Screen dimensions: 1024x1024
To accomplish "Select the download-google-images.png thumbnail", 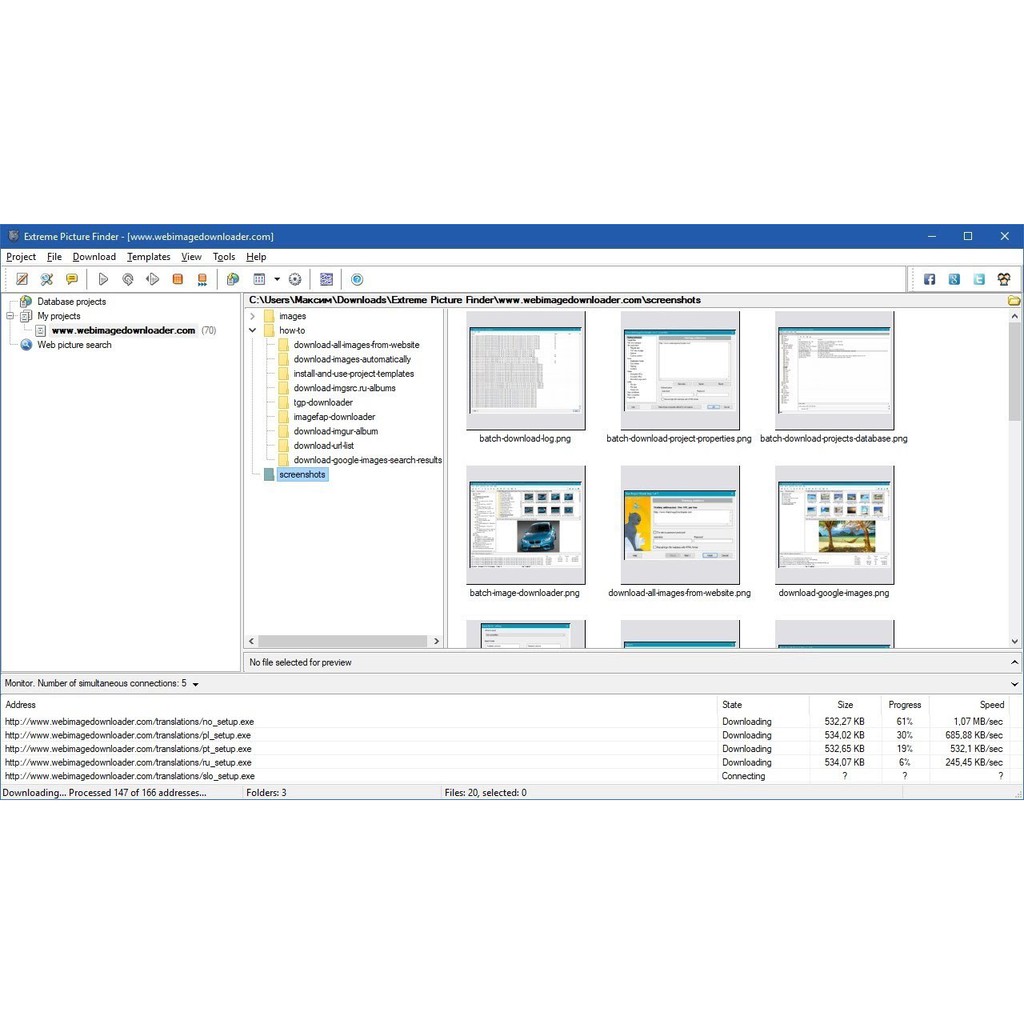I will pyautogui.click(x=834, y=526).
